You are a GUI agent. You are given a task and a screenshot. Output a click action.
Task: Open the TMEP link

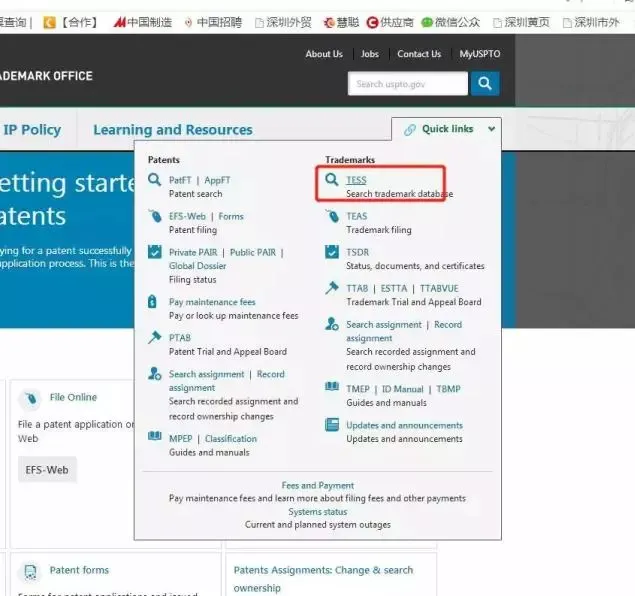pyautogui.click(x=358, y=389)
